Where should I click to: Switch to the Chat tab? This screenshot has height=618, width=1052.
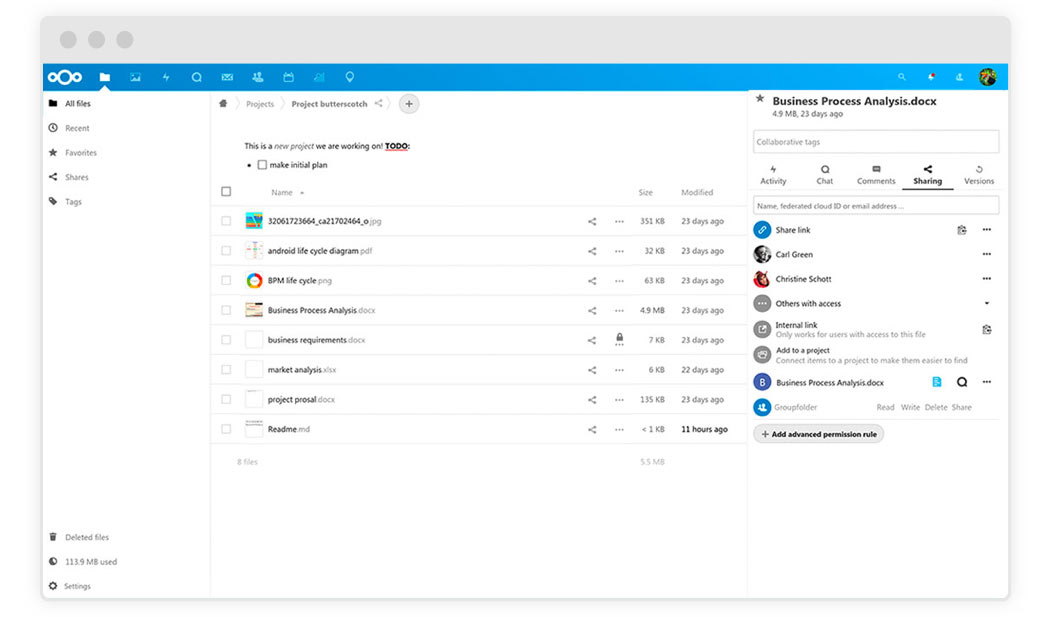click(825, 175)
